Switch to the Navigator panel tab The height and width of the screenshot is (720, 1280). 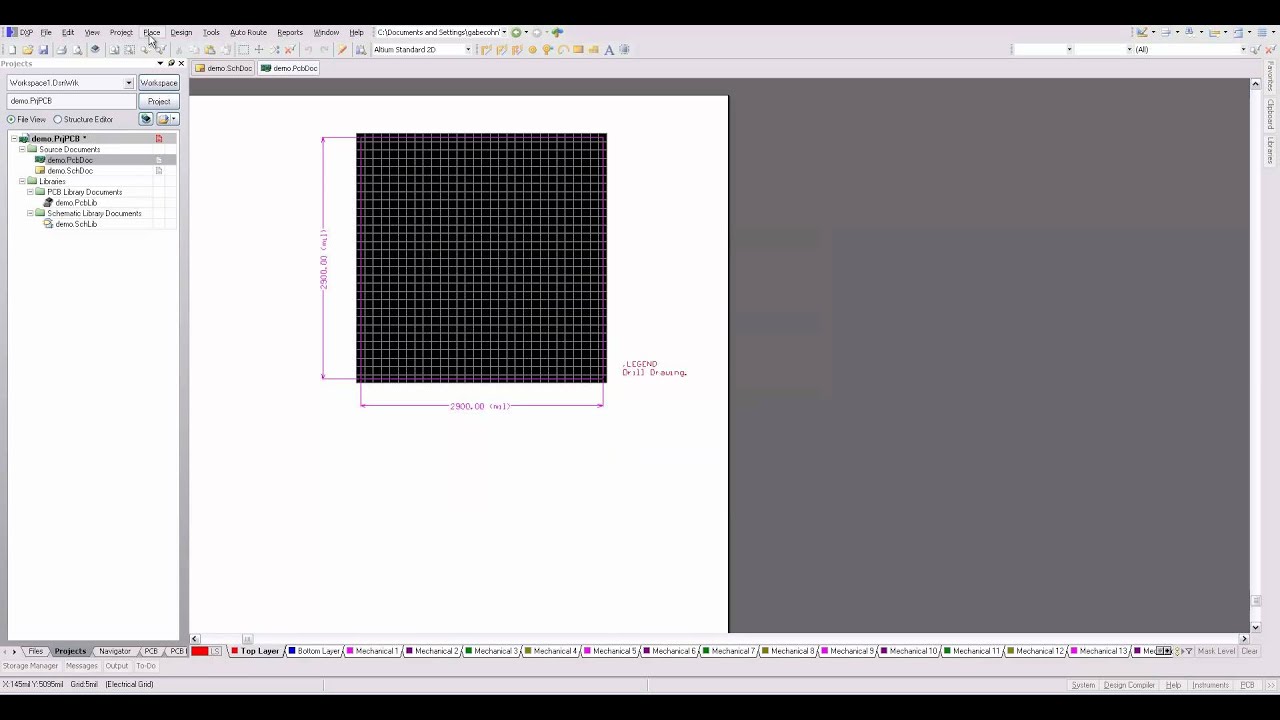coord(115,651)
